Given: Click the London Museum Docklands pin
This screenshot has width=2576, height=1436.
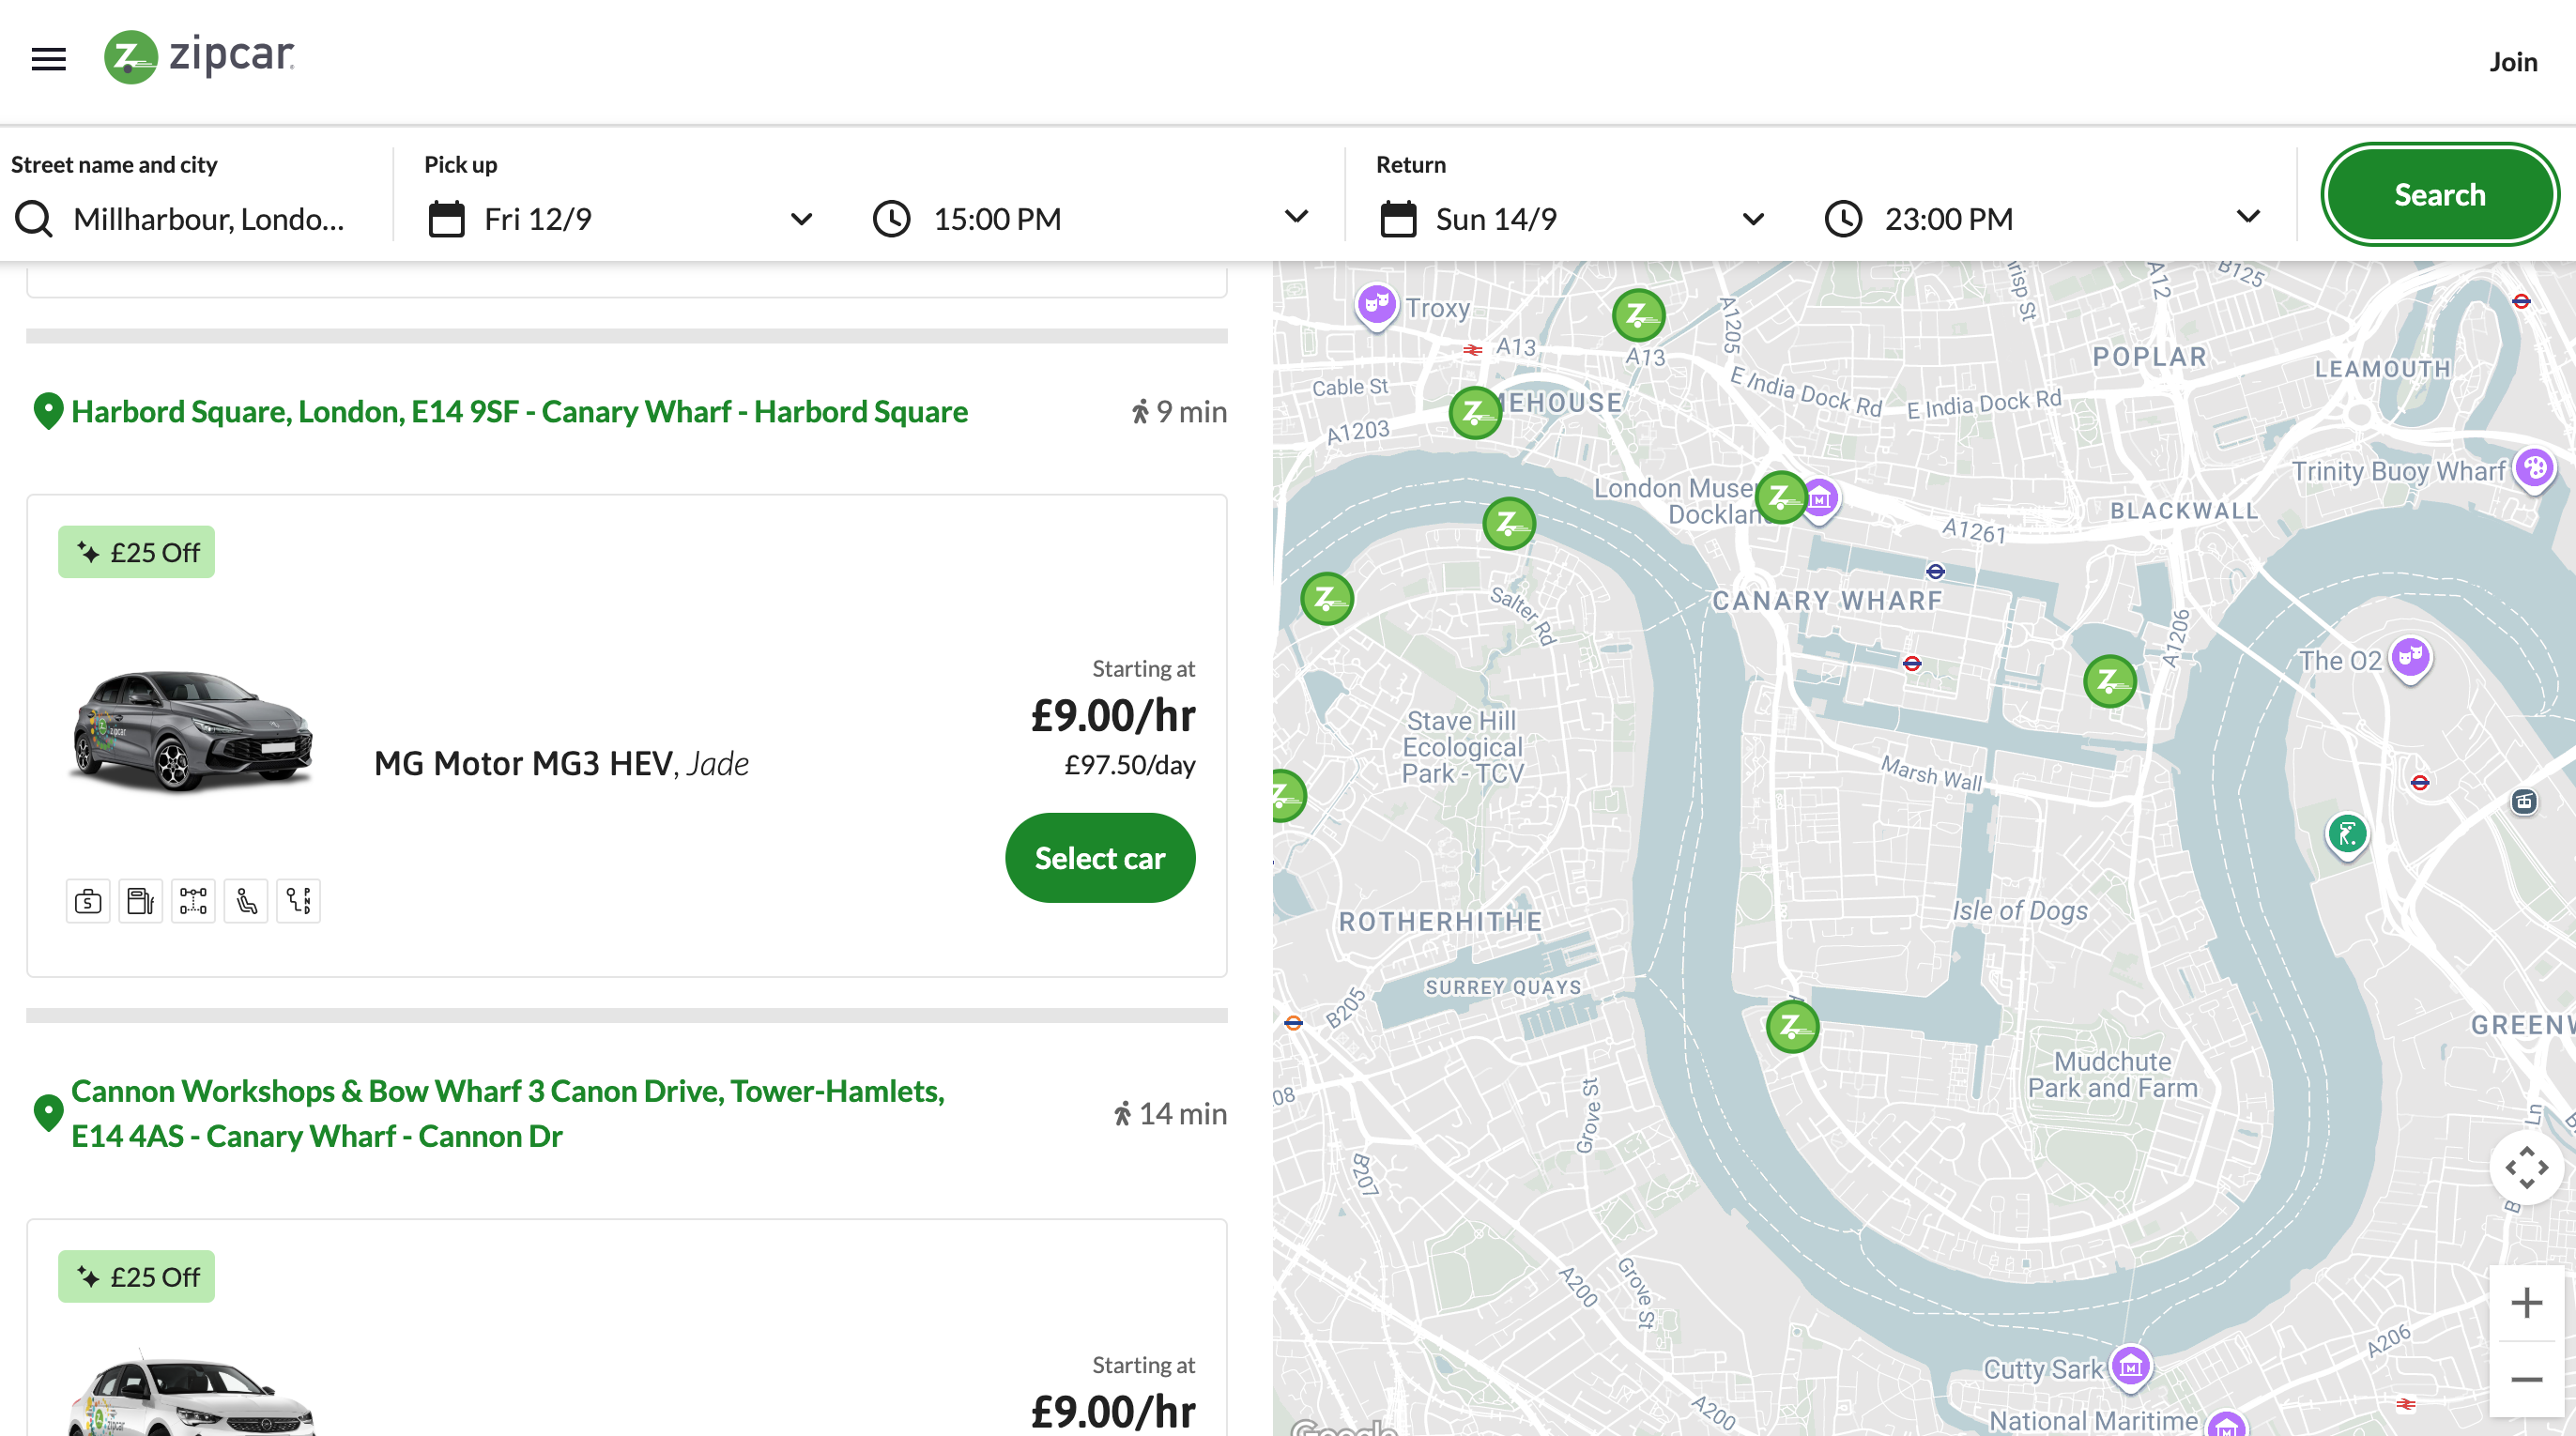Looking at the screenshot, I should [1821, 498].
